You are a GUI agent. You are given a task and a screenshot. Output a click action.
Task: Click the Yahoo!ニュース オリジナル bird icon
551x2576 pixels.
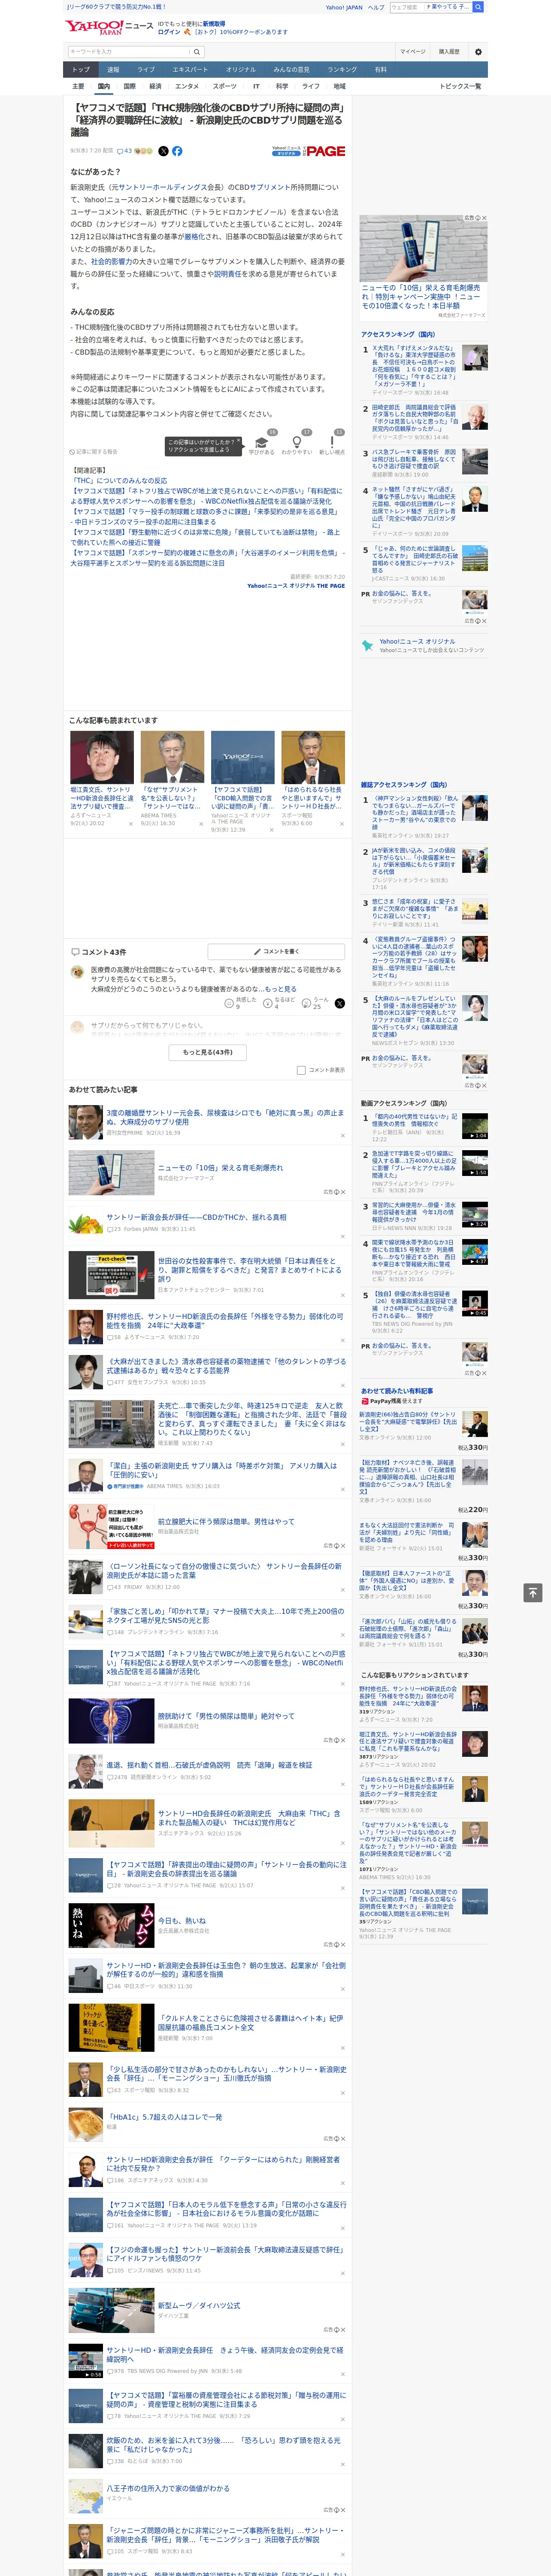[368, 646]
